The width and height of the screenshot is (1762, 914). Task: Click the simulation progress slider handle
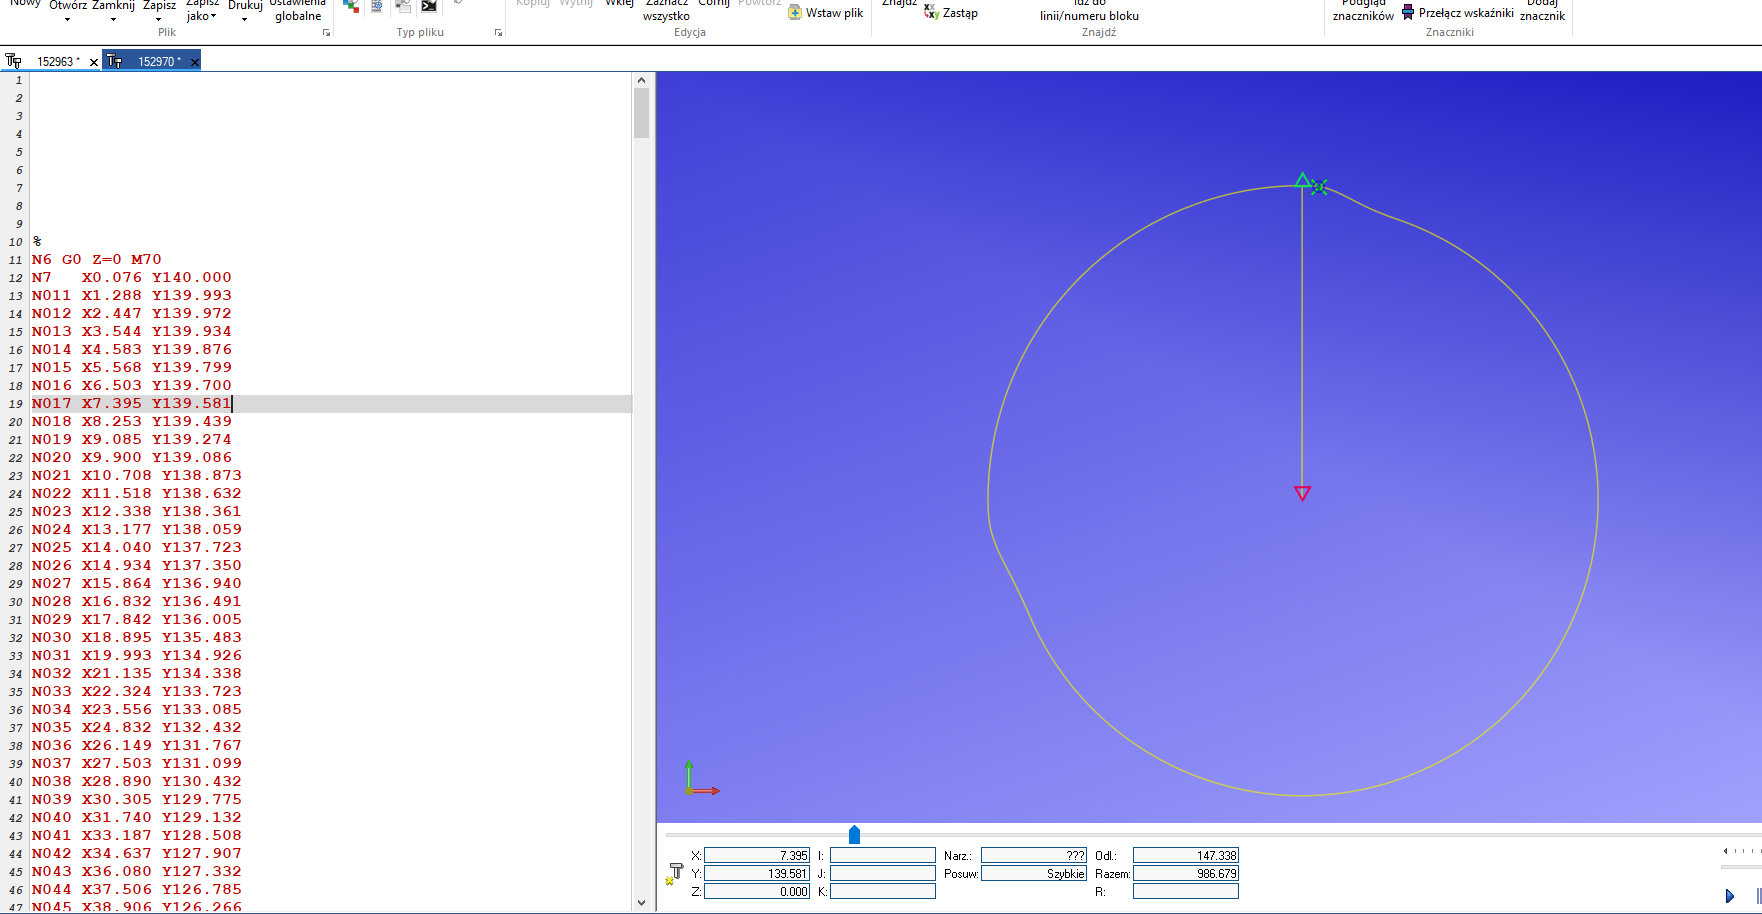[854, 834]
